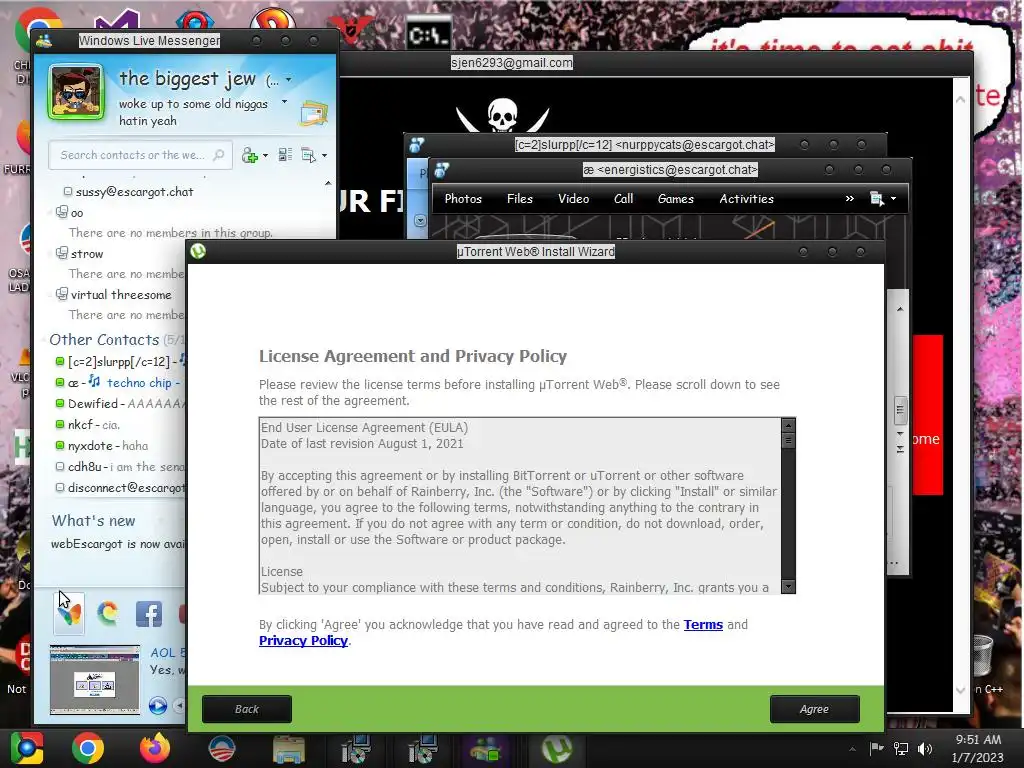Open the Photos tab in chat toolbar

click(x=463, y=199)
